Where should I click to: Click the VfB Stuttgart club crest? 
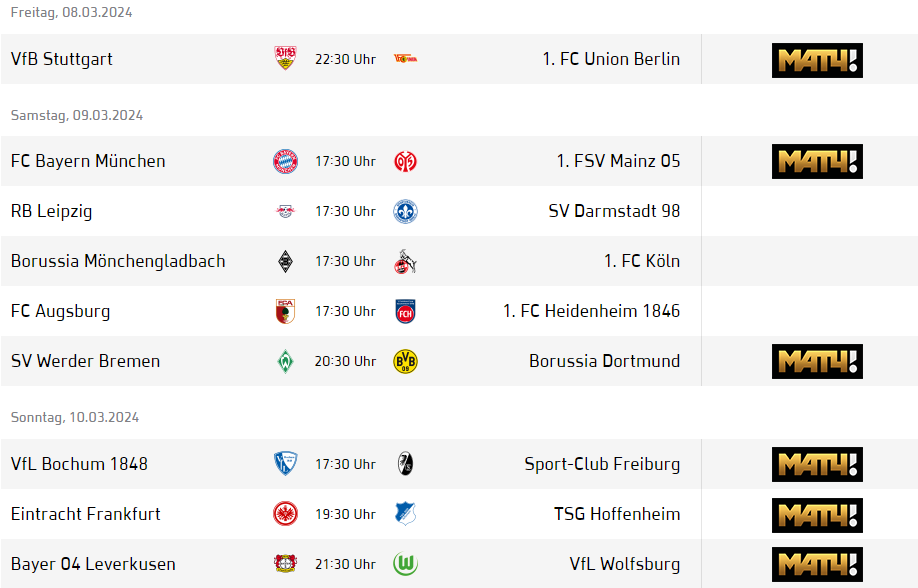click(x=286, y=59)
